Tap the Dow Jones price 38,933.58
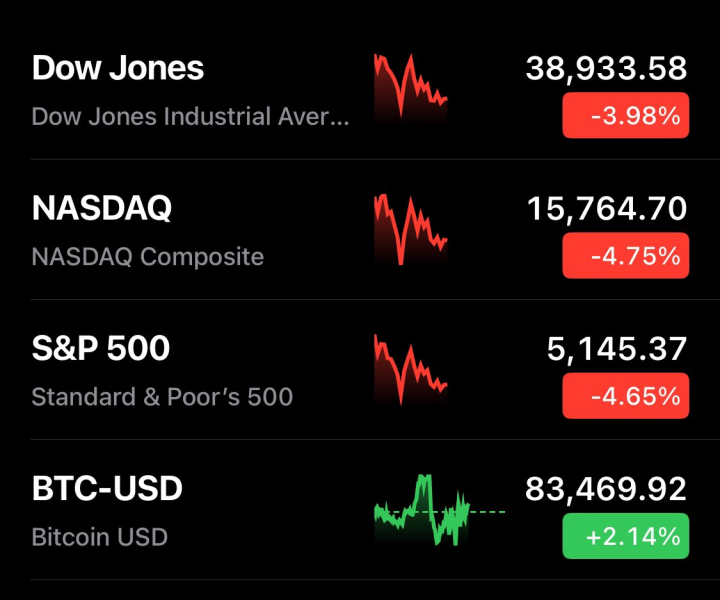The height and width of the screenshot is (600, 720). point(606,68)
